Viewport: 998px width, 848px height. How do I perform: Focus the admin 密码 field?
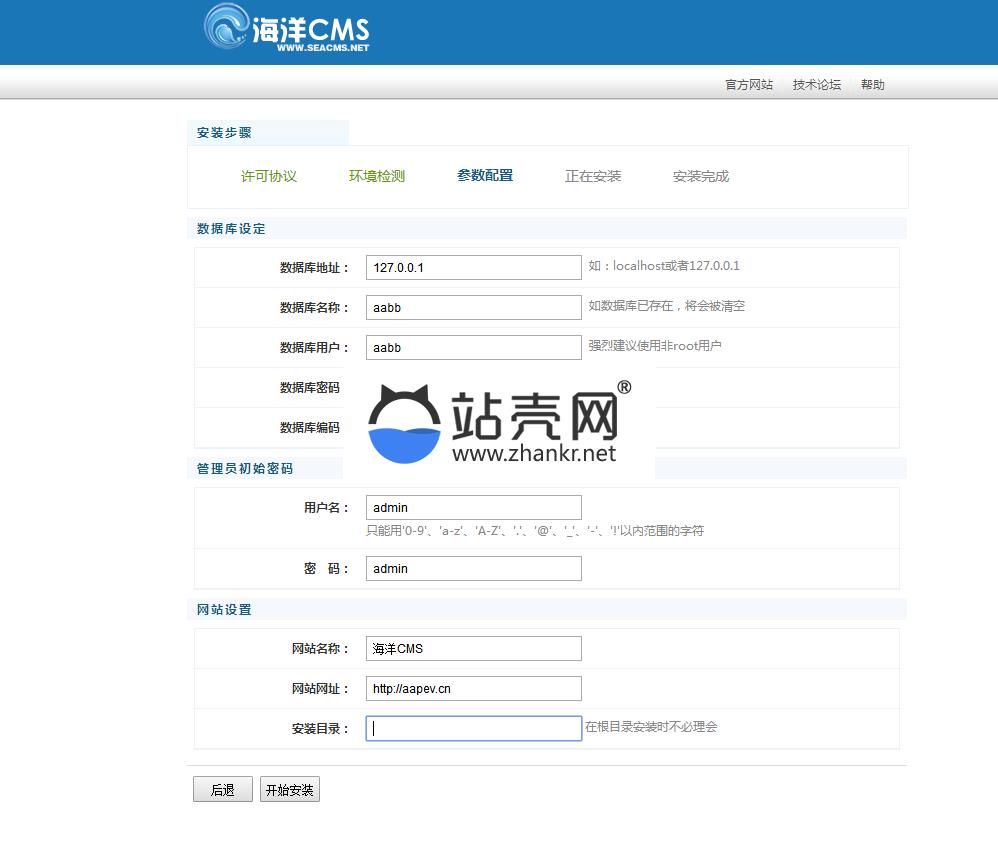474,569
